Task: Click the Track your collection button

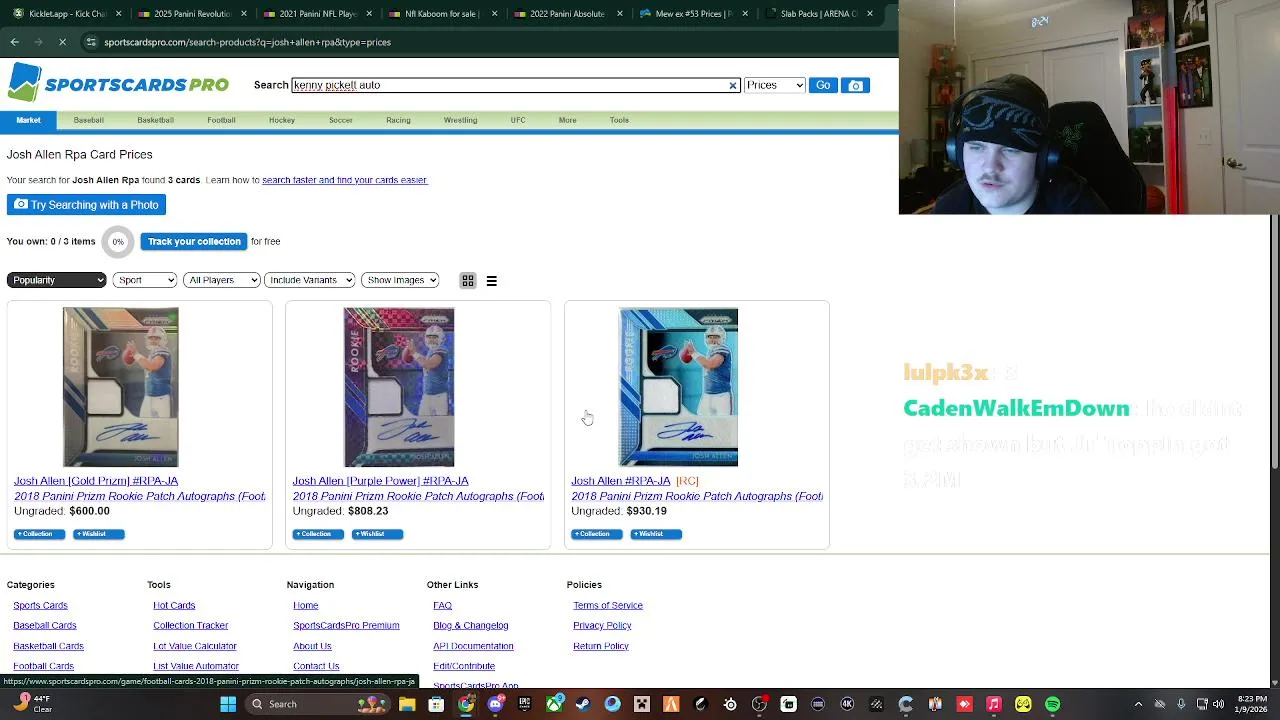Action: (194, 241)
